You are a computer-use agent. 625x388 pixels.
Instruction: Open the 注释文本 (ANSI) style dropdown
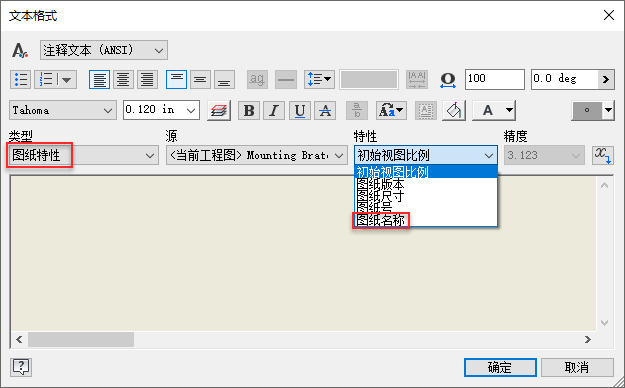pyautogui.click(x=104, y=50)
